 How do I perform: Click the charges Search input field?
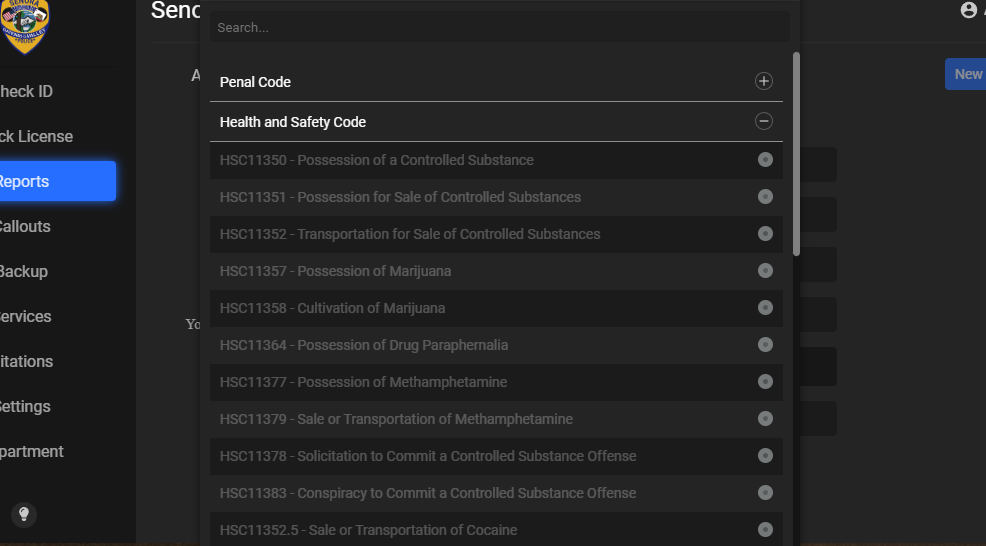point(500,27)
